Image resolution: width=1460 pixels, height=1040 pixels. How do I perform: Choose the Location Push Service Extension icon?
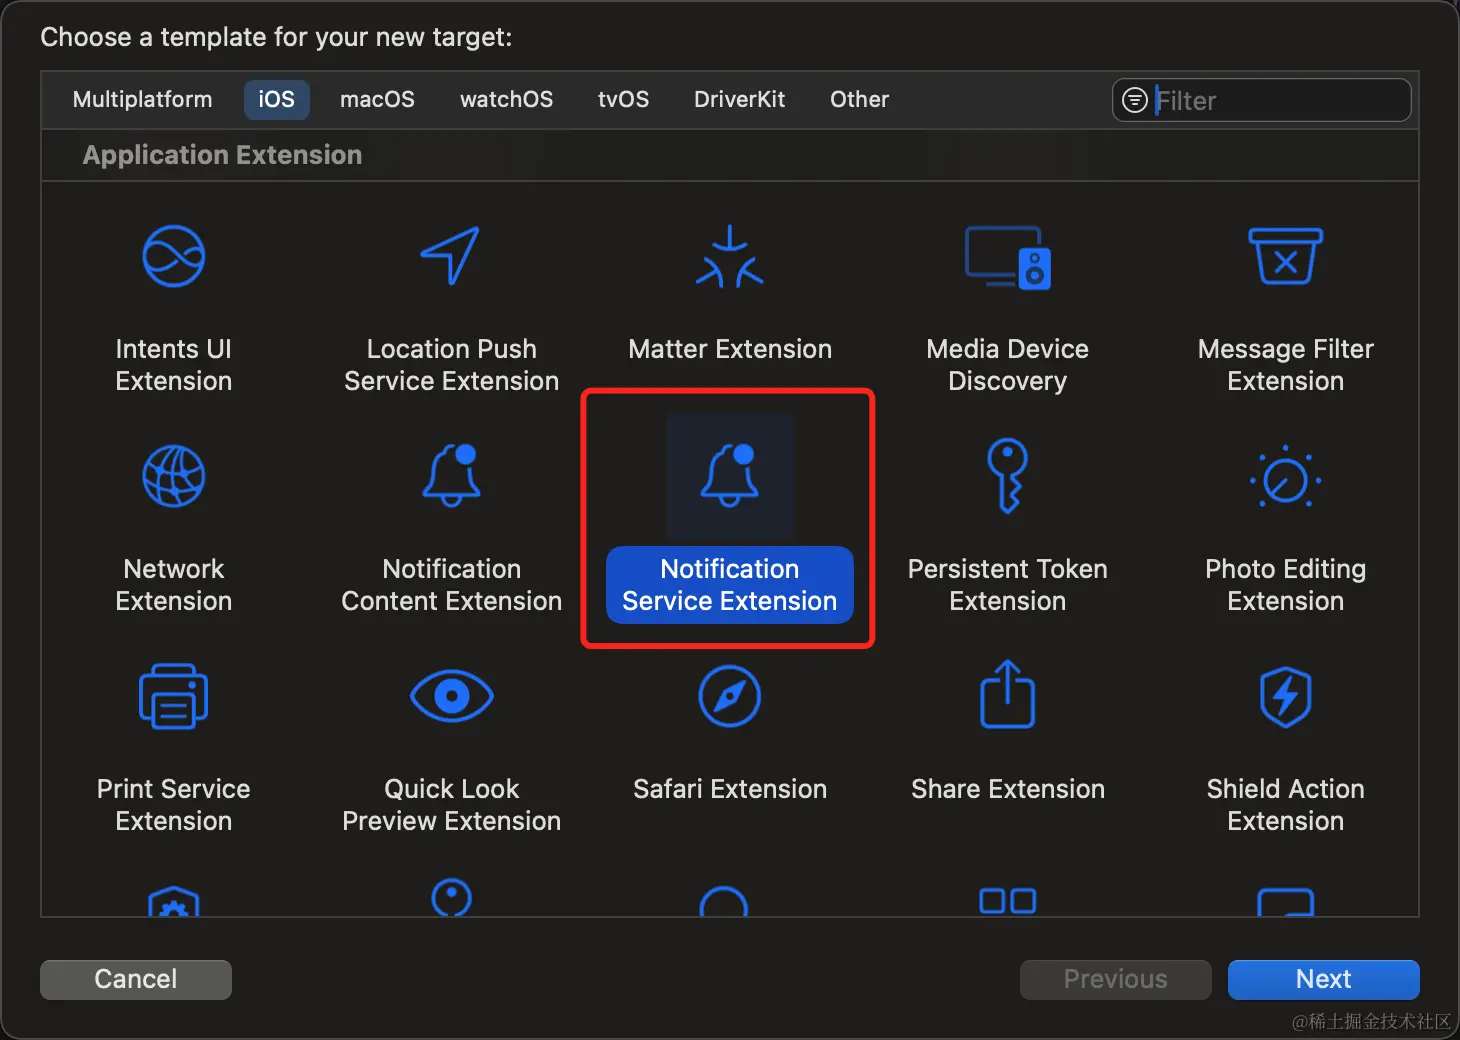pyautogui.click(x=451, y=256)
